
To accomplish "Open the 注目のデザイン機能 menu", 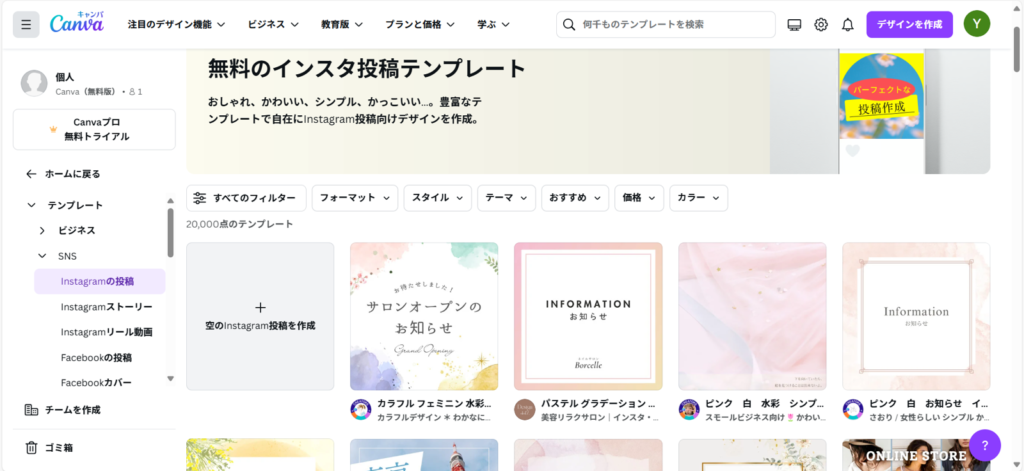I will coord(176,24).
